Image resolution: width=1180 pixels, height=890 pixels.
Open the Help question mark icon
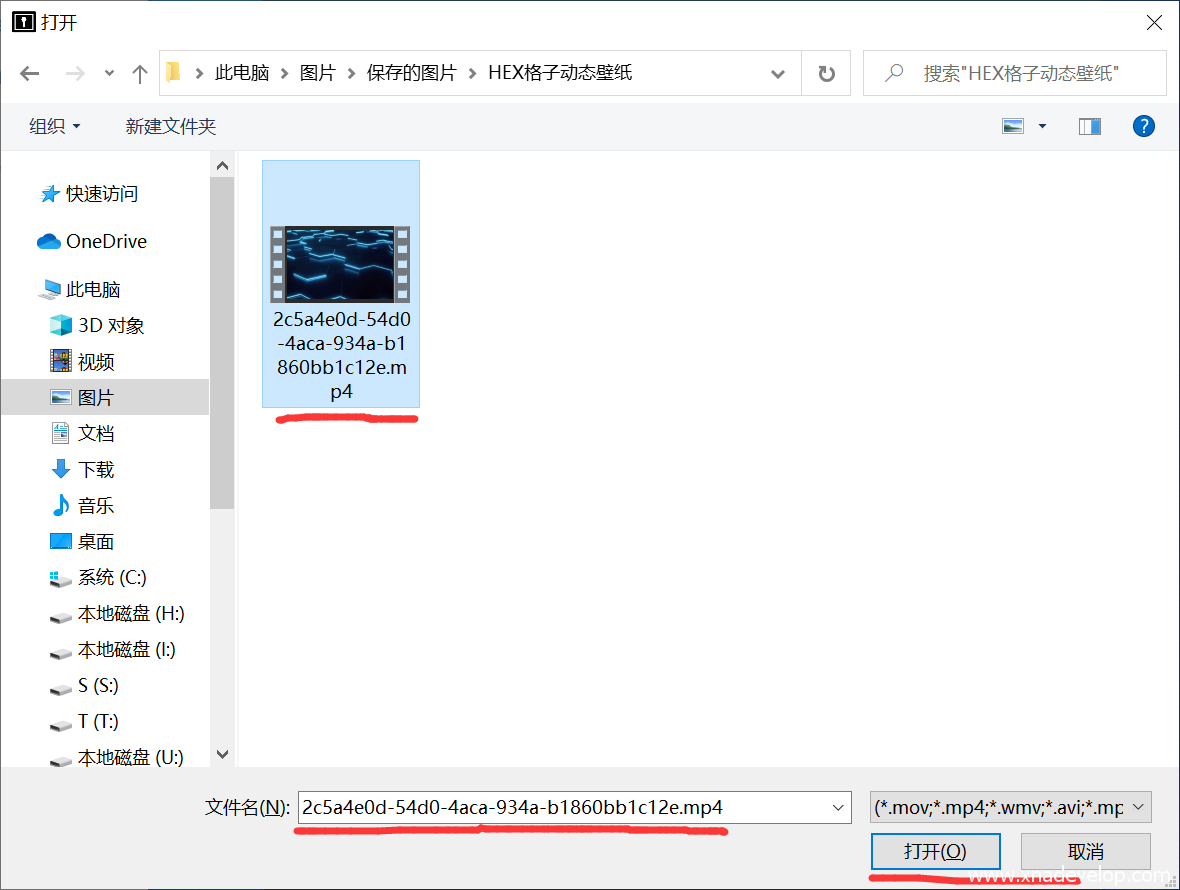pos(1144,126)
